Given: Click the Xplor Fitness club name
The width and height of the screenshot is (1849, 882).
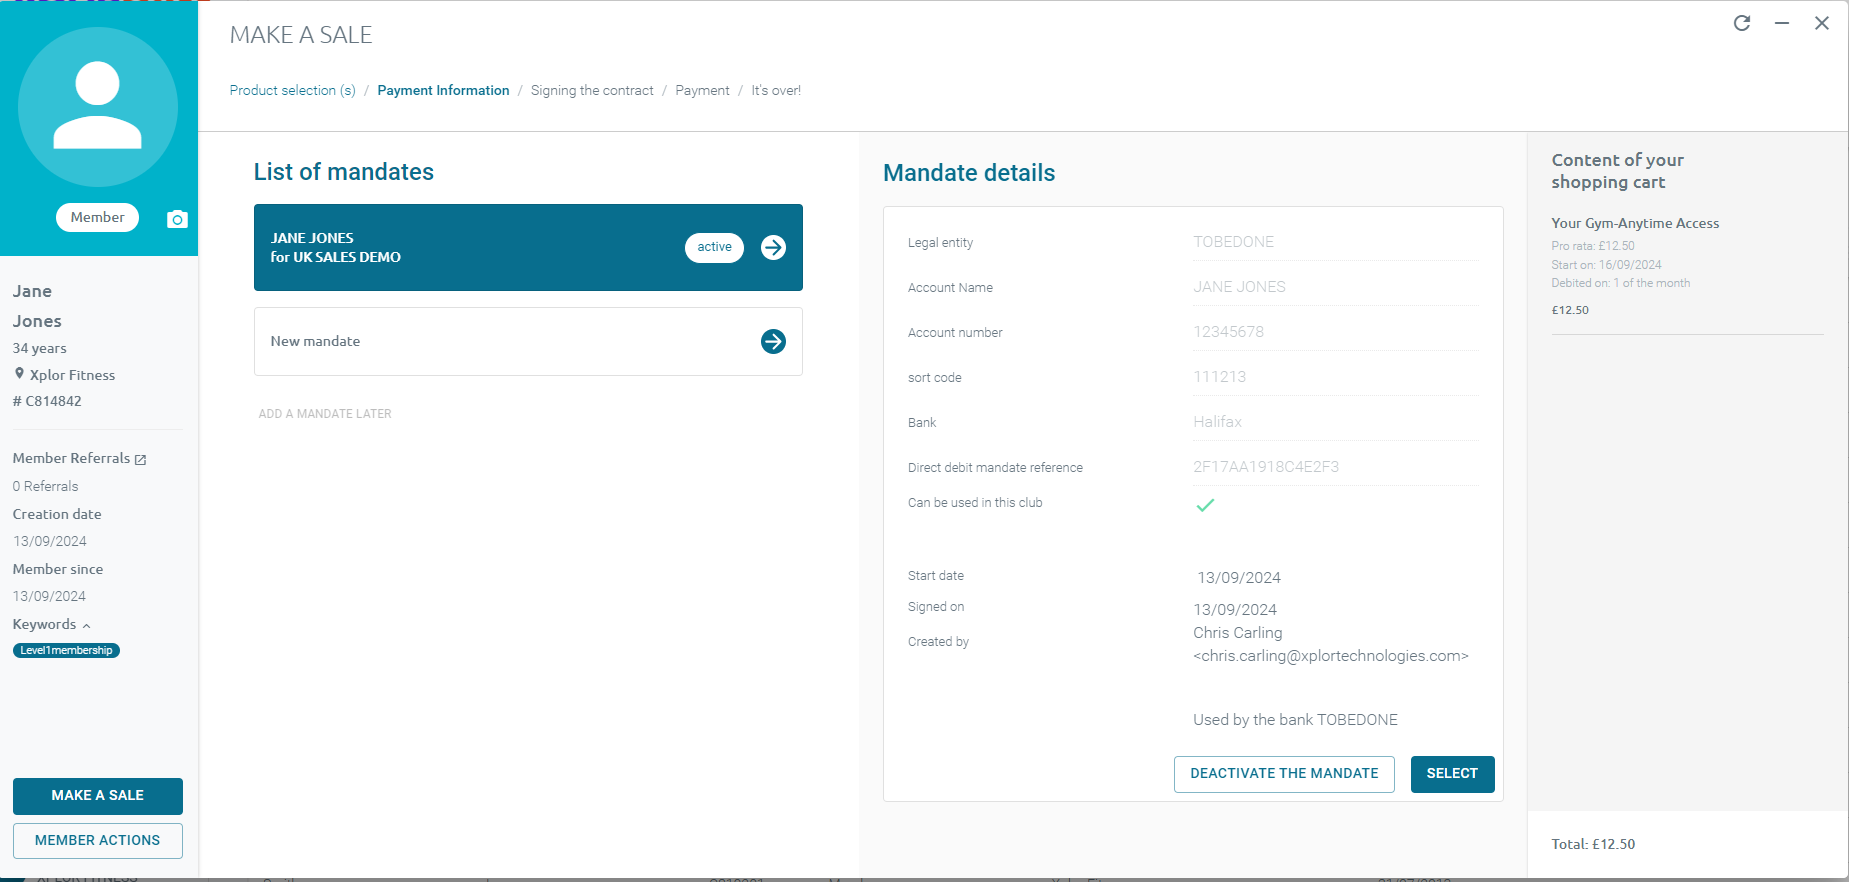Looking at the screenshot, I should 72,375.
